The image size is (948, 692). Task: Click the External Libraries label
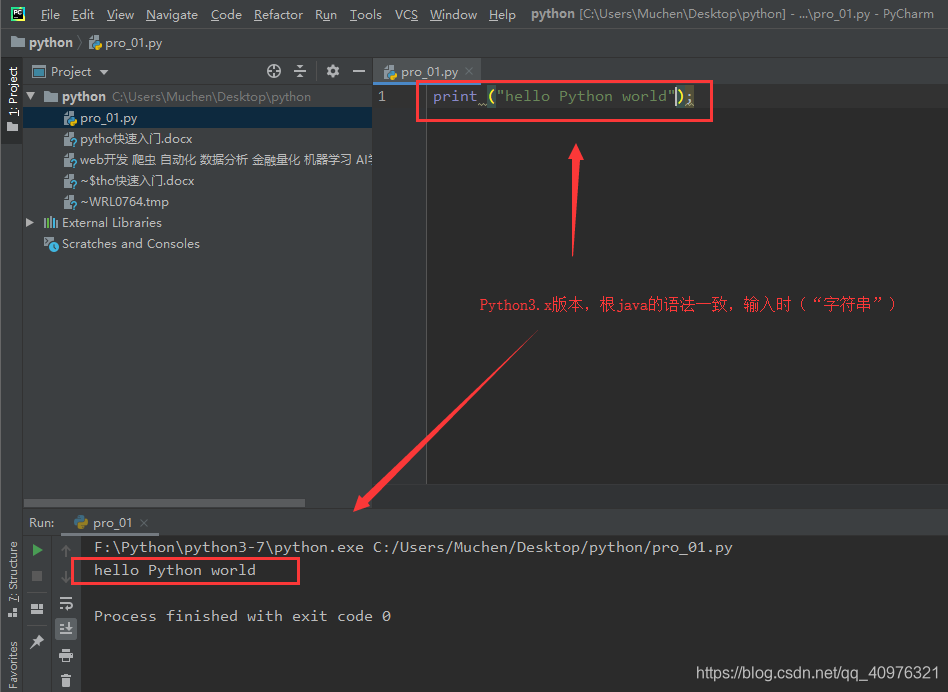(x=112, y=222)
